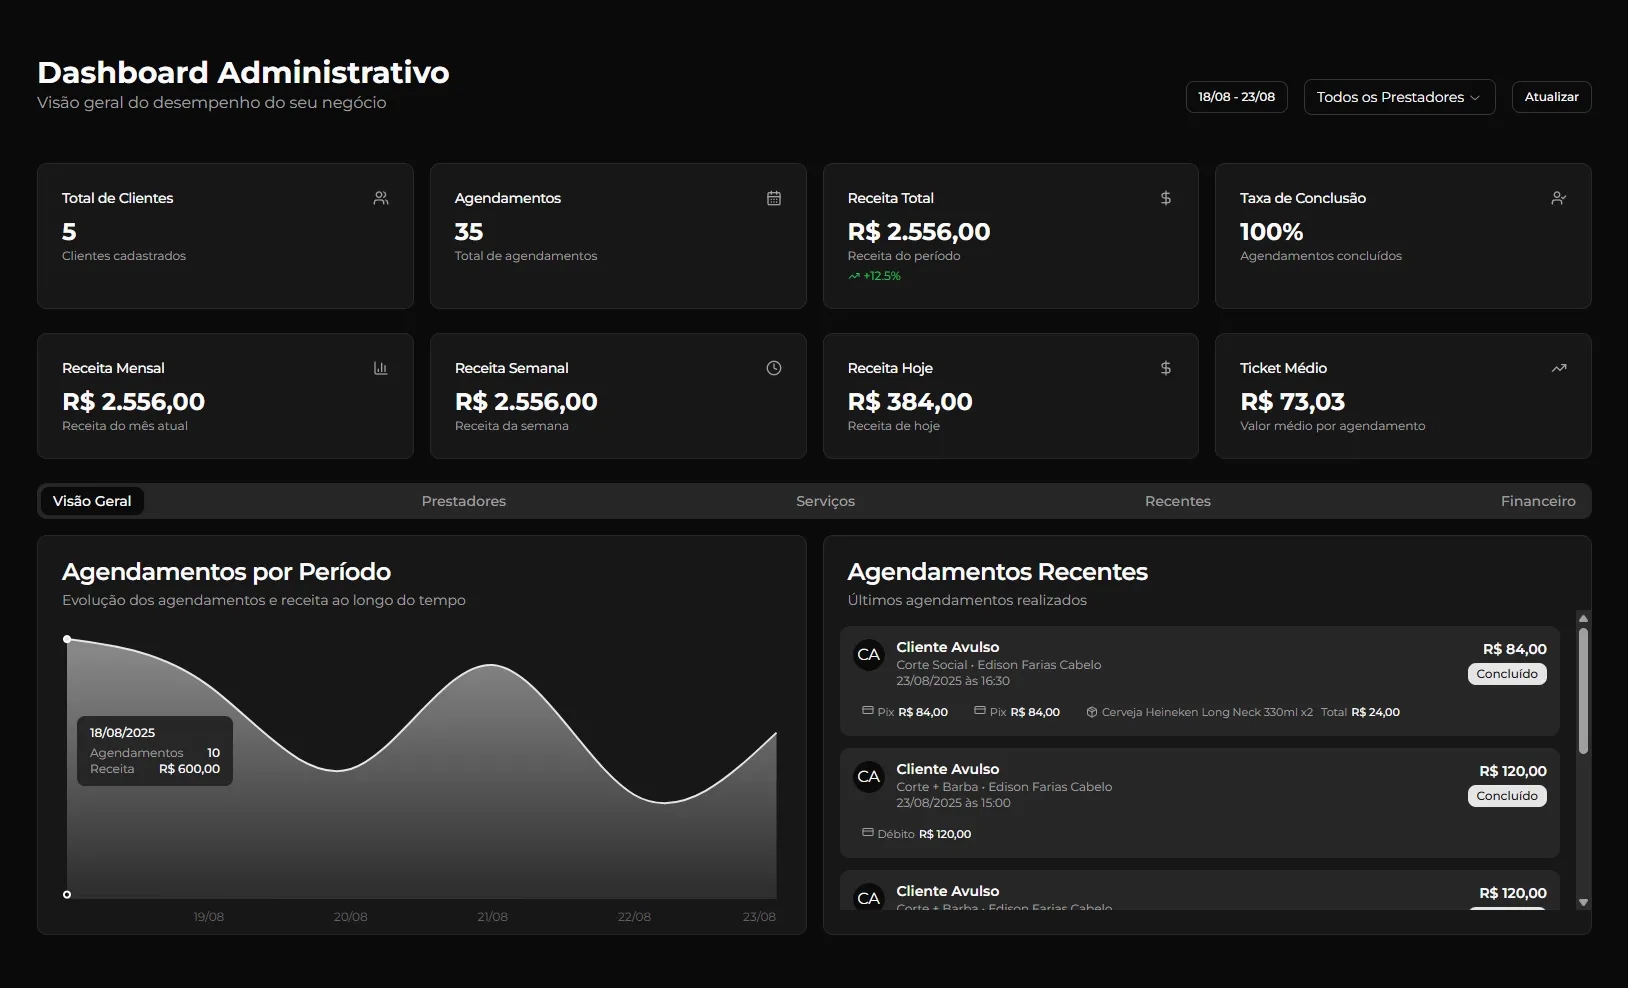The width and height of the screenshot is (1628, 988).
Task: Click the scrollbar in Agendamentos Recentes list
Action: (1581, 690)
